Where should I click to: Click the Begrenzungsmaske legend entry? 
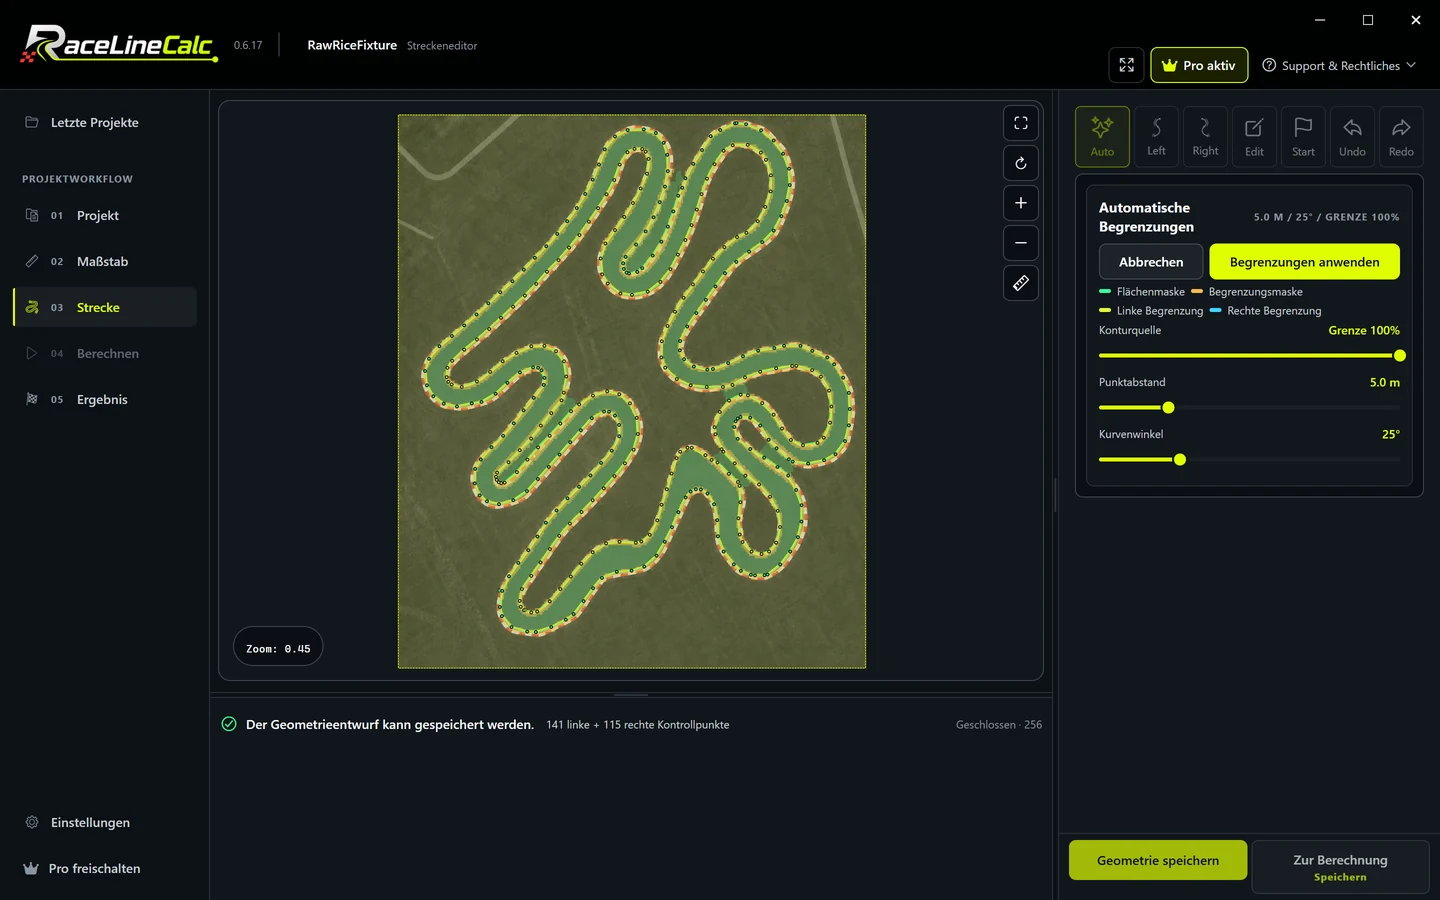(1247, 292)
